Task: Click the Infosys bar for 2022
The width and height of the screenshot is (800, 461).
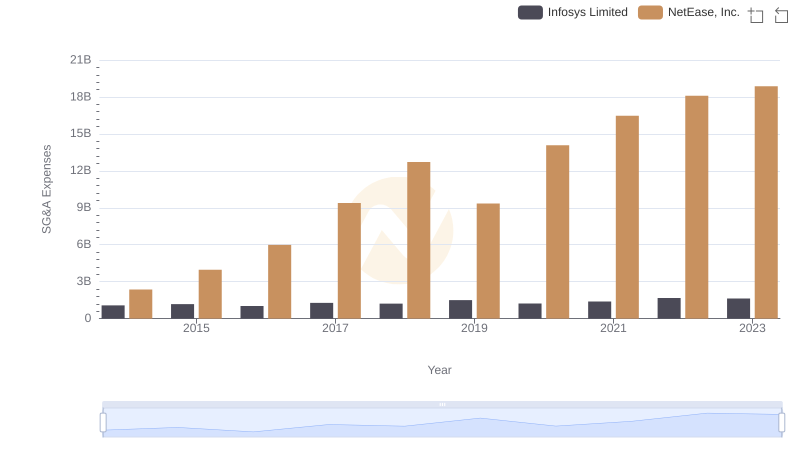Action: (x=669, y=308)
